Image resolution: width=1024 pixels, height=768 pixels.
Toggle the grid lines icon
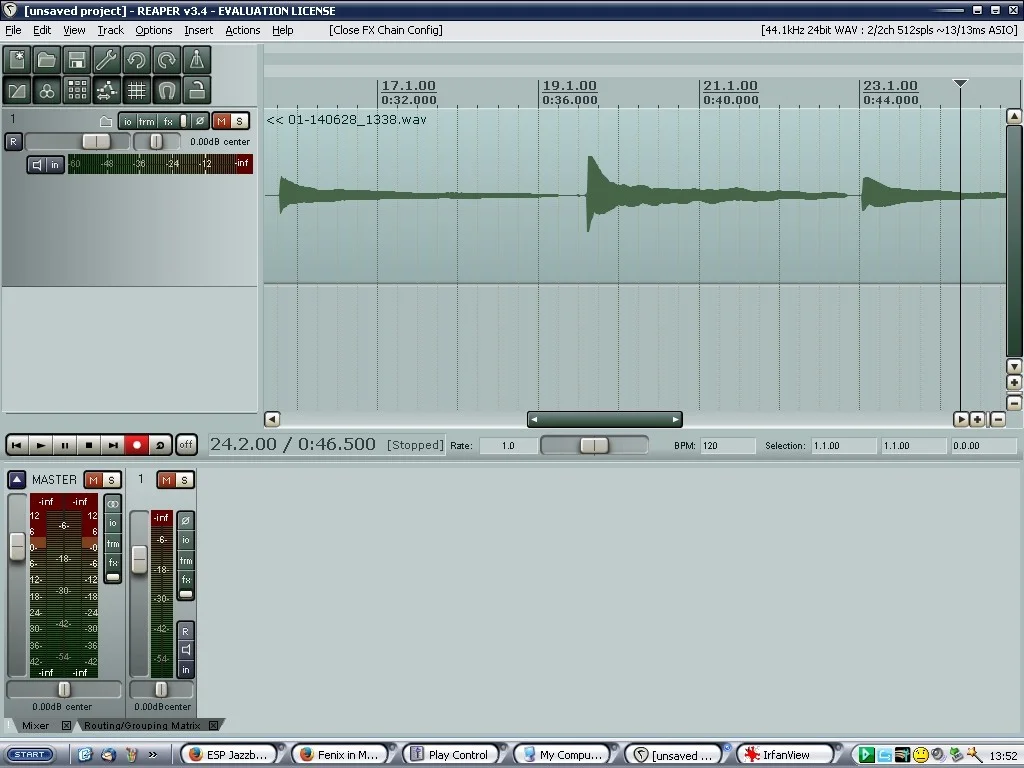[x=137, y=91]
